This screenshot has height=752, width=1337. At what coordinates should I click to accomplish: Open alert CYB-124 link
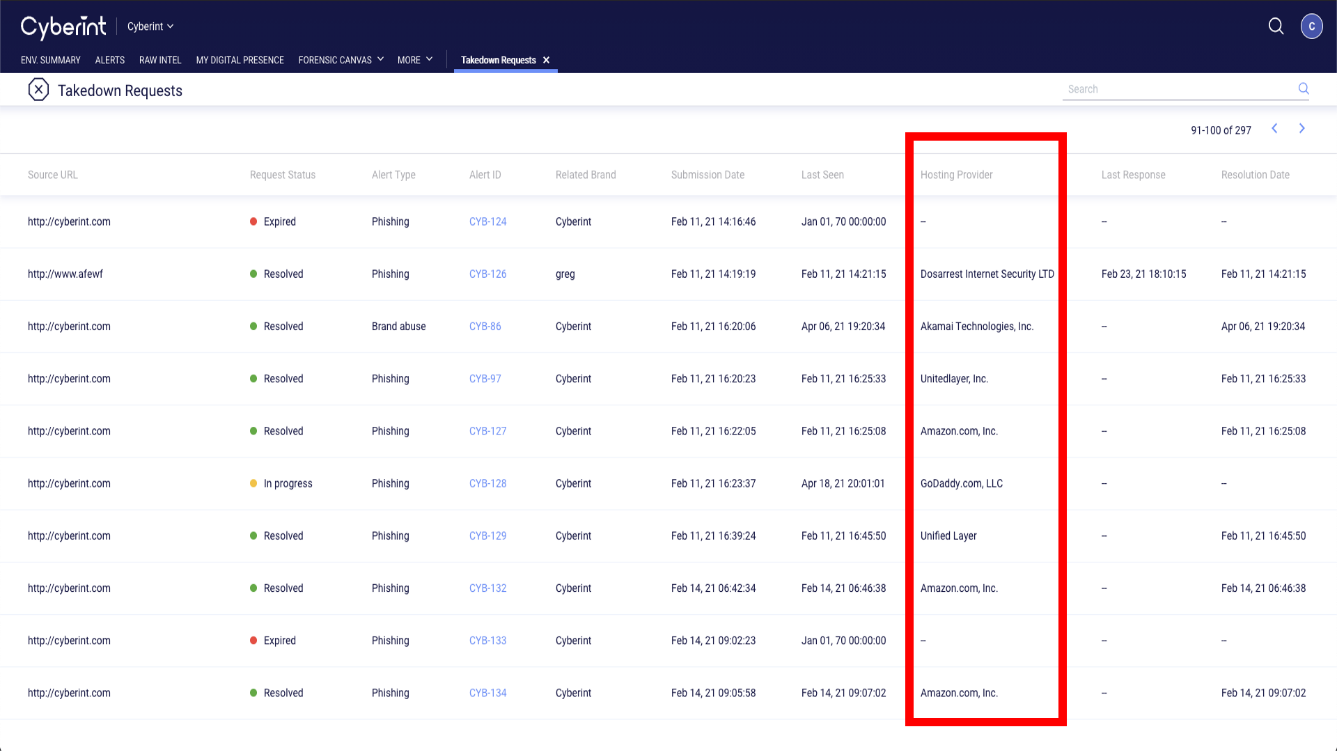(x=488, y=222)
